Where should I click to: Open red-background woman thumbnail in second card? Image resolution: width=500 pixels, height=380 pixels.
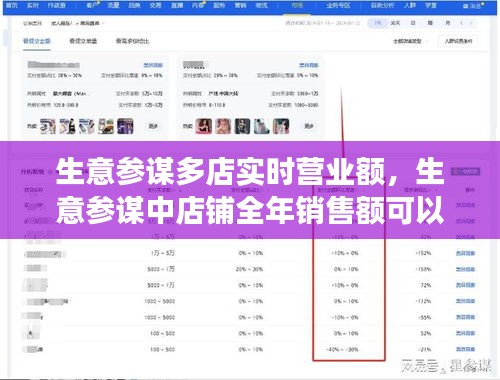pyautogui.click(x=204, y=126)
